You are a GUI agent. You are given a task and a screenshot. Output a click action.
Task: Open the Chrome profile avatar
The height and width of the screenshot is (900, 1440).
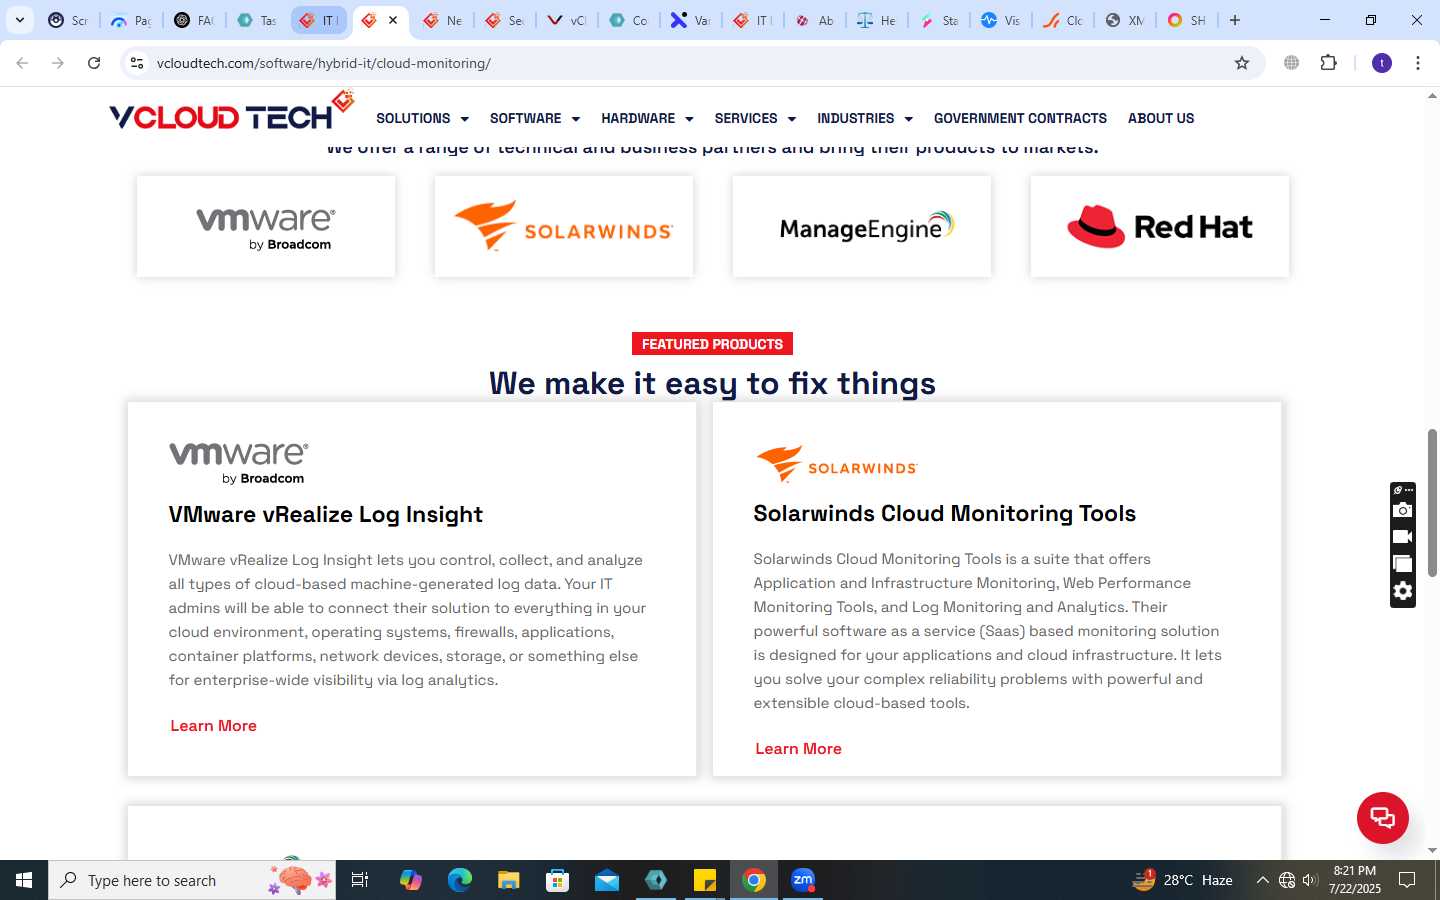(1382, 63)
